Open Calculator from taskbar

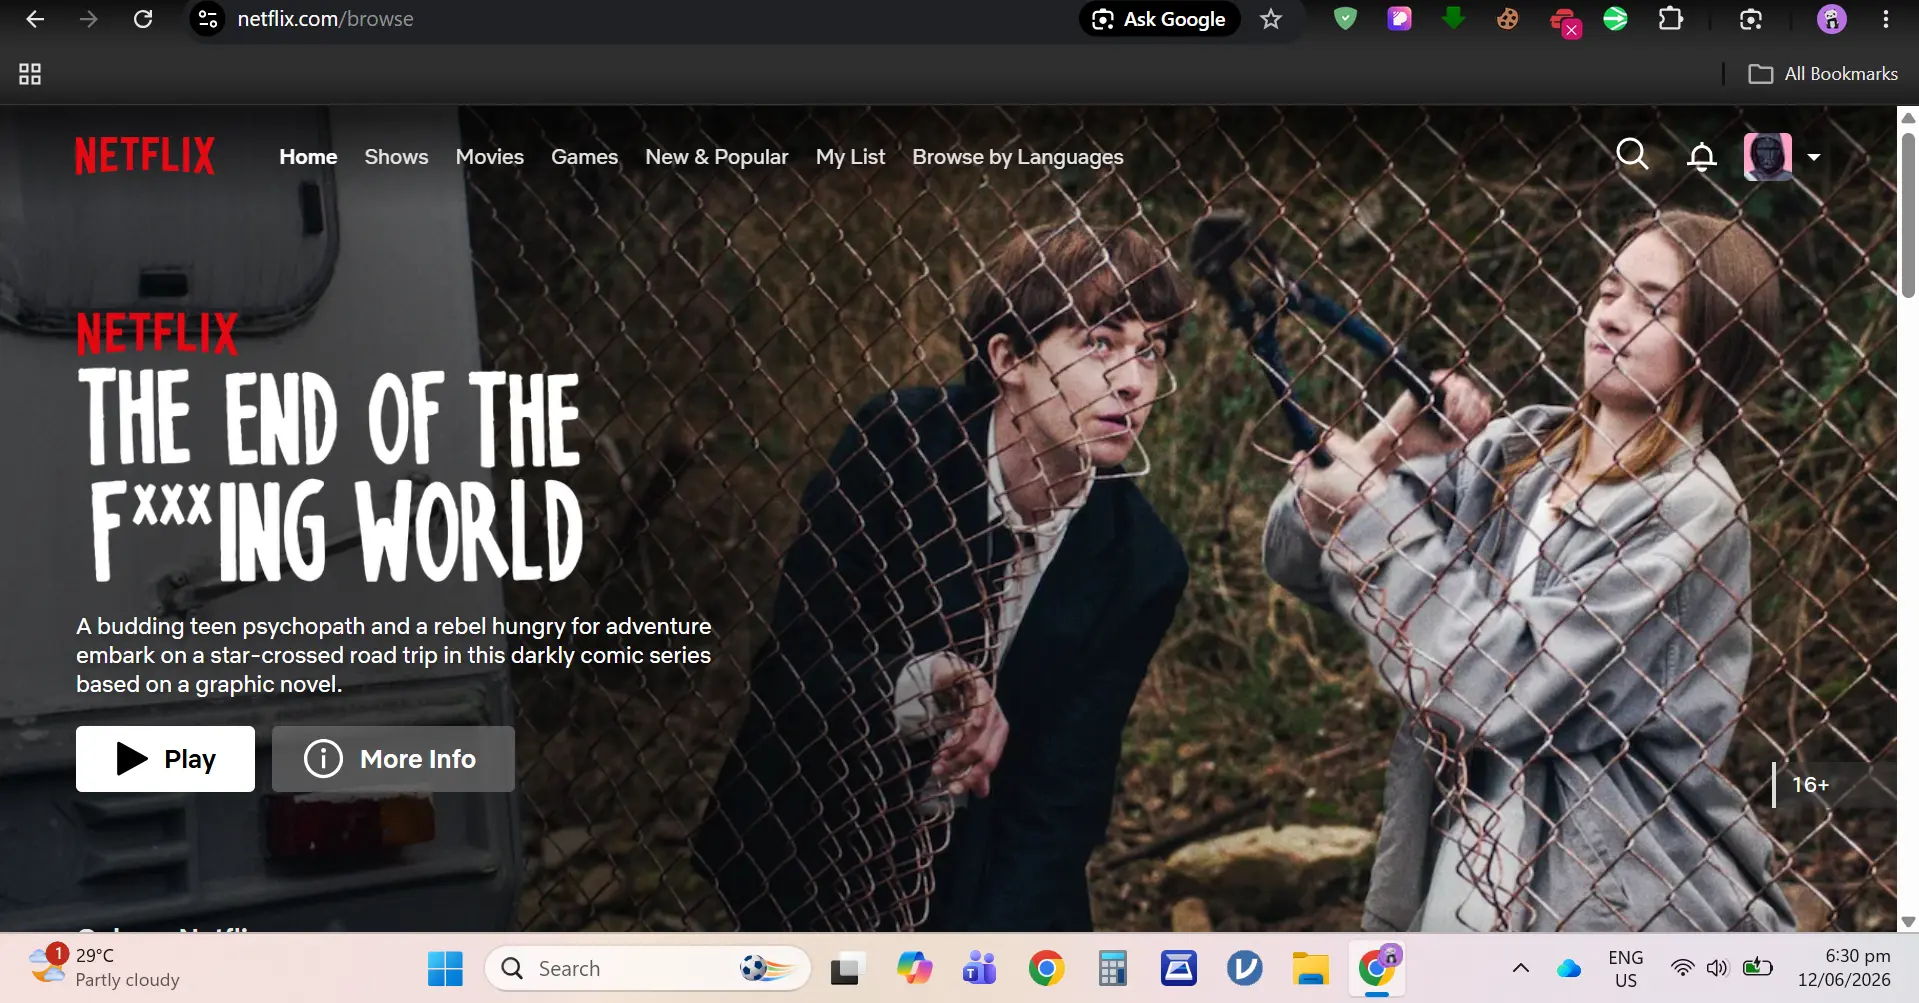point(1112,969)
